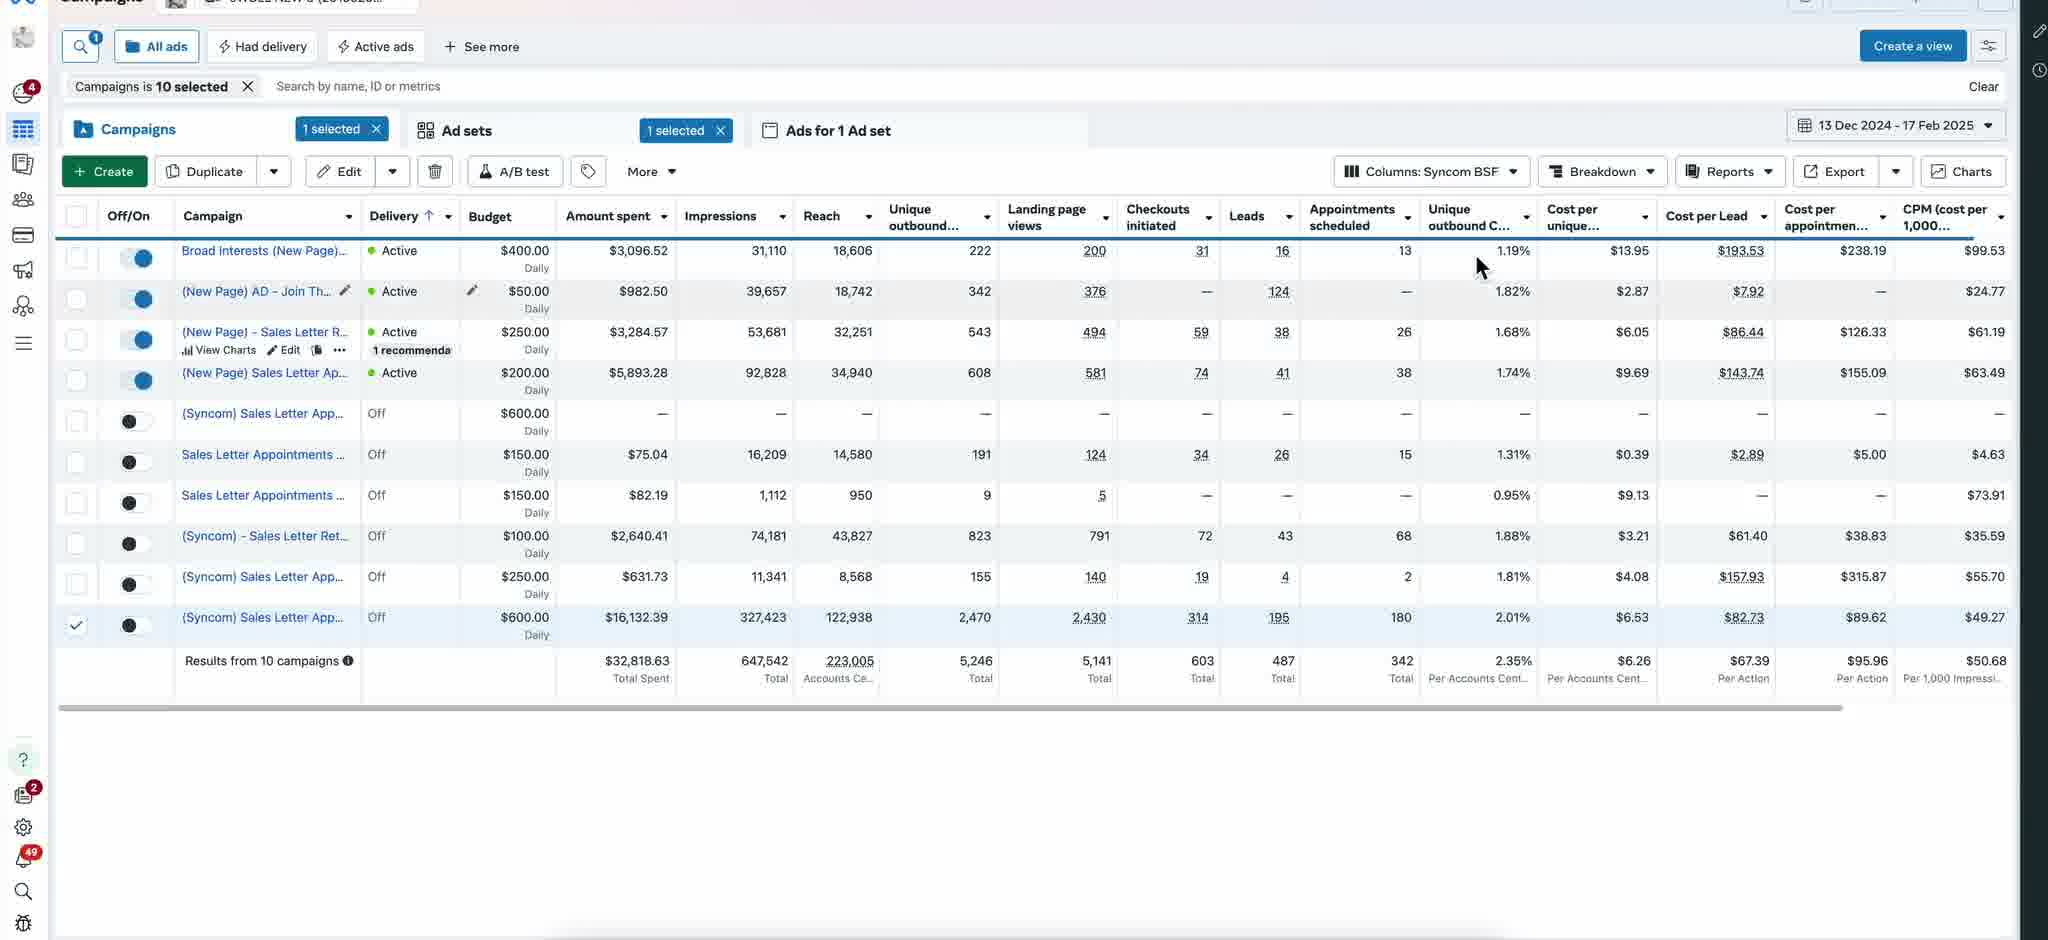Screen dimensions: 2048x940
Task: Toggle off Broad Interests (New Page) campaign
Action: [136, 258]
